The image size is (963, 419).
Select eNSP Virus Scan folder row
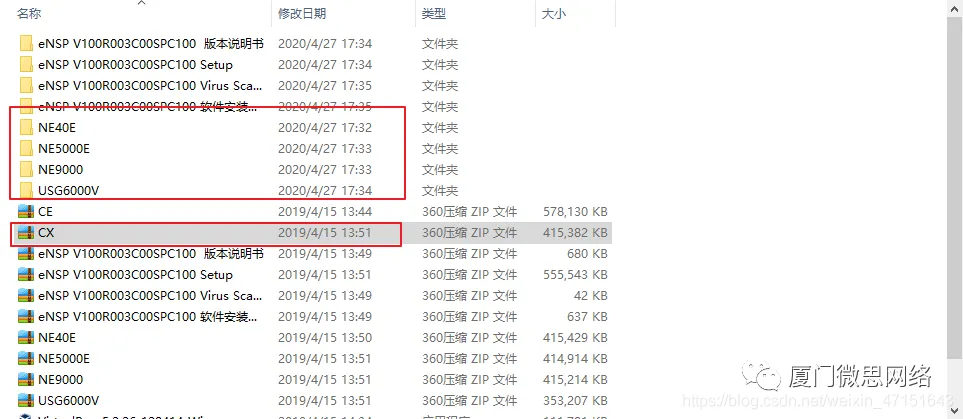pyautogui.click(x=311, y=85)
